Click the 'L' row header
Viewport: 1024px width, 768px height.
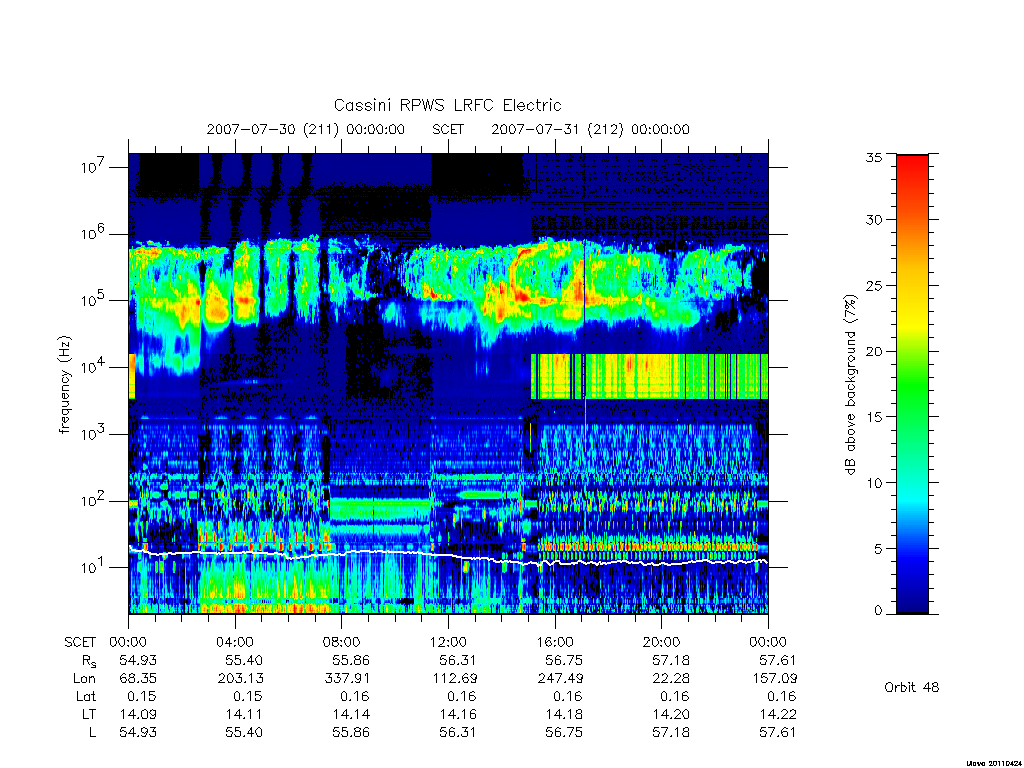pos(92,733)
